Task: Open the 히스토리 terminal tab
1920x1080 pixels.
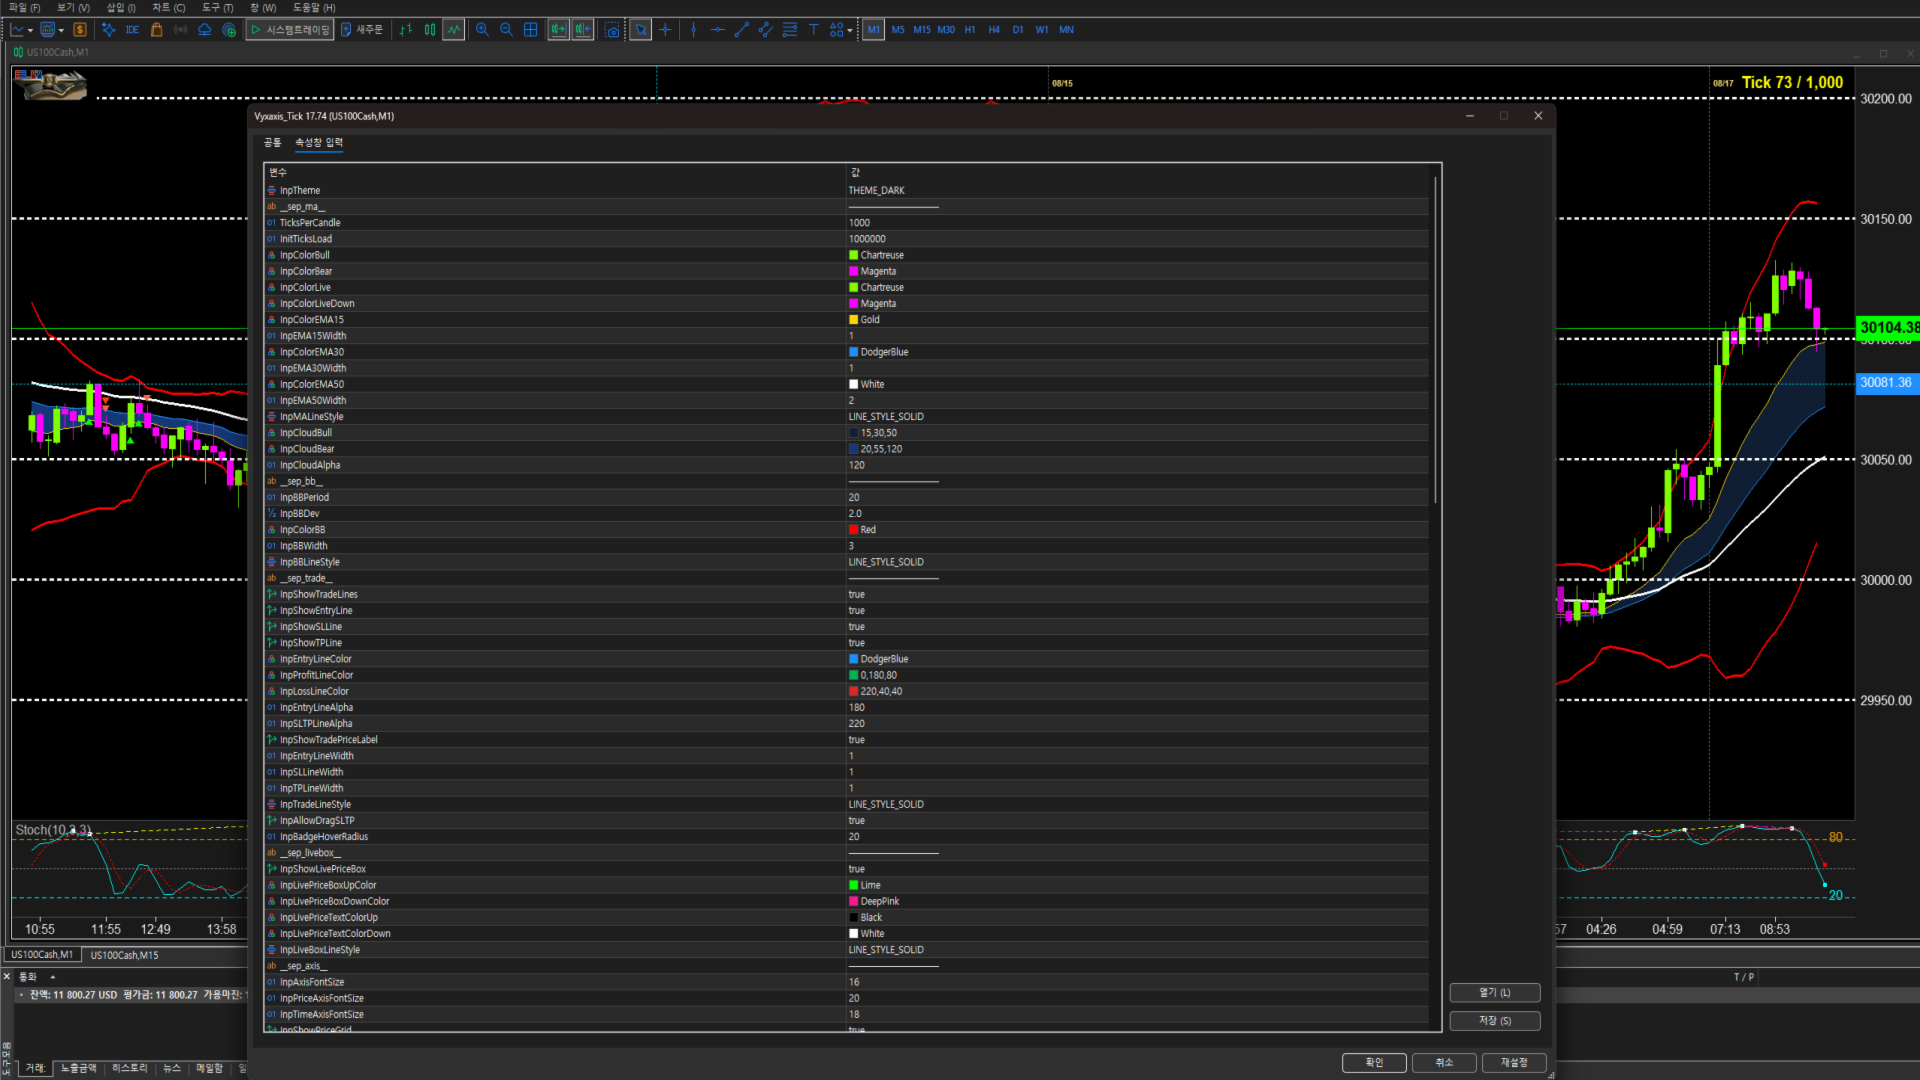Action: coord(130,1068)
